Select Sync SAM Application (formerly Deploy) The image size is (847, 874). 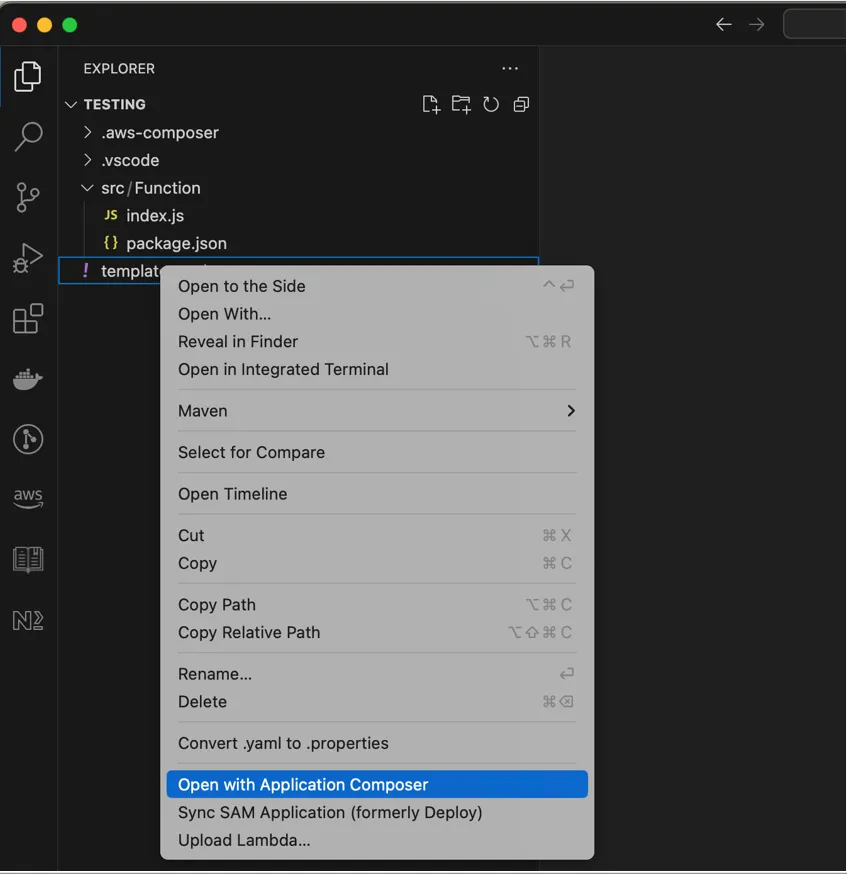(x=377, y=812)
